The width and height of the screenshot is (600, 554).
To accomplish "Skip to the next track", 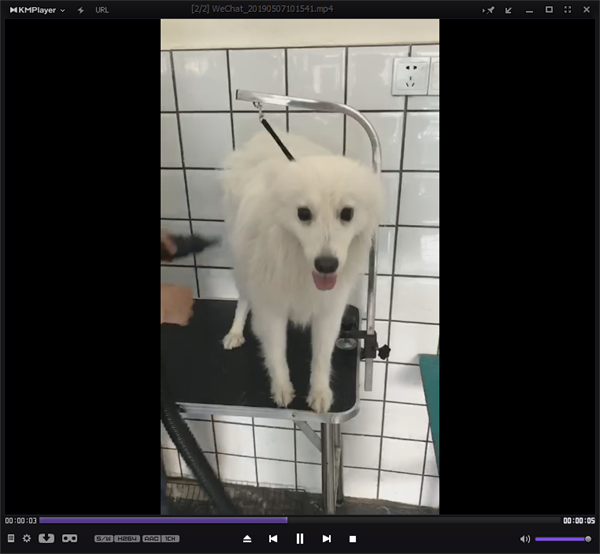I will point(326,538).
